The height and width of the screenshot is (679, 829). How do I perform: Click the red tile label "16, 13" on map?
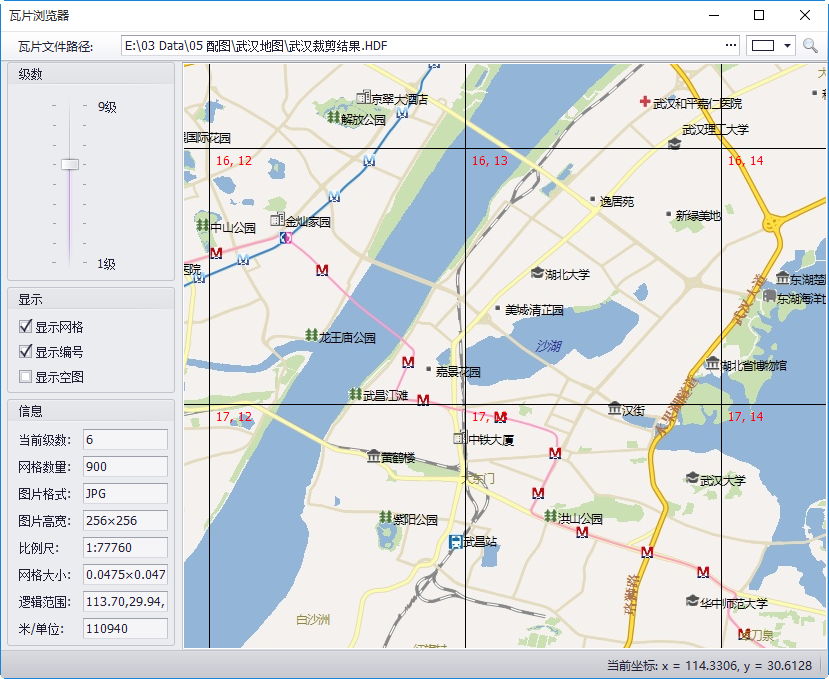click(x=489, y=161)
